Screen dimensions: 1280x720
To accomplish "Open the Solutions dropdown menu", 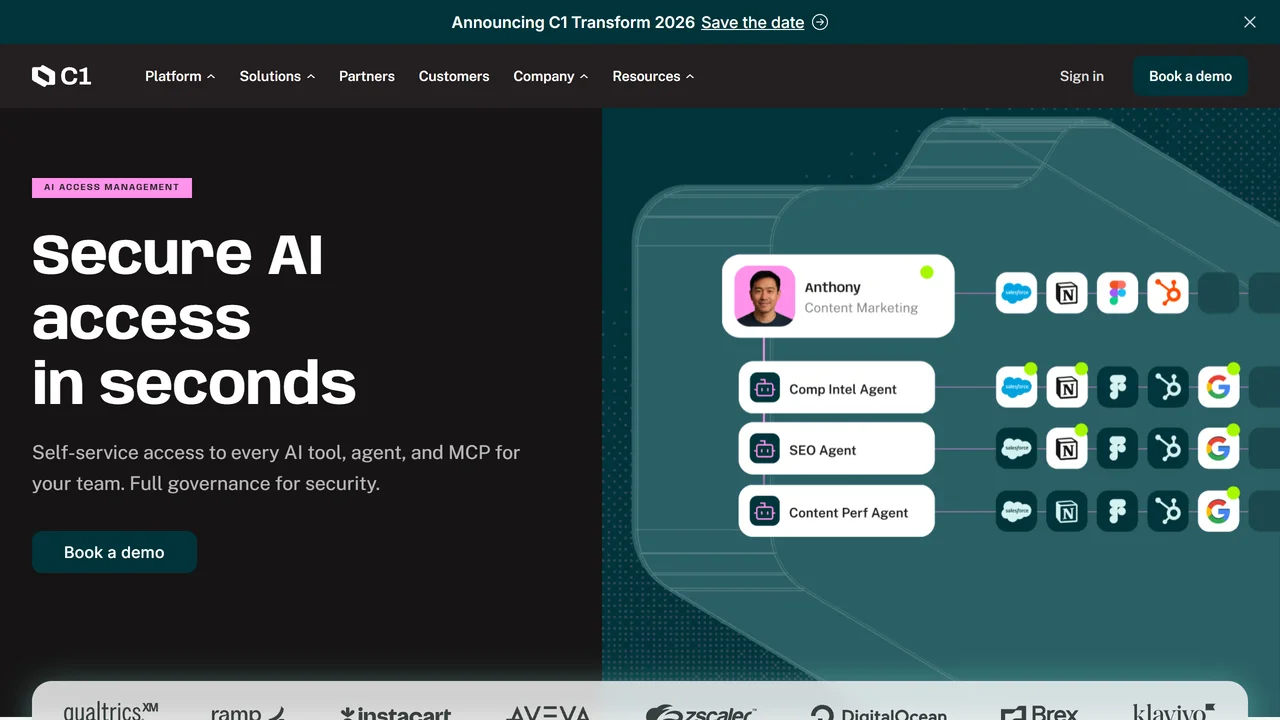I will tap(277, 76).
